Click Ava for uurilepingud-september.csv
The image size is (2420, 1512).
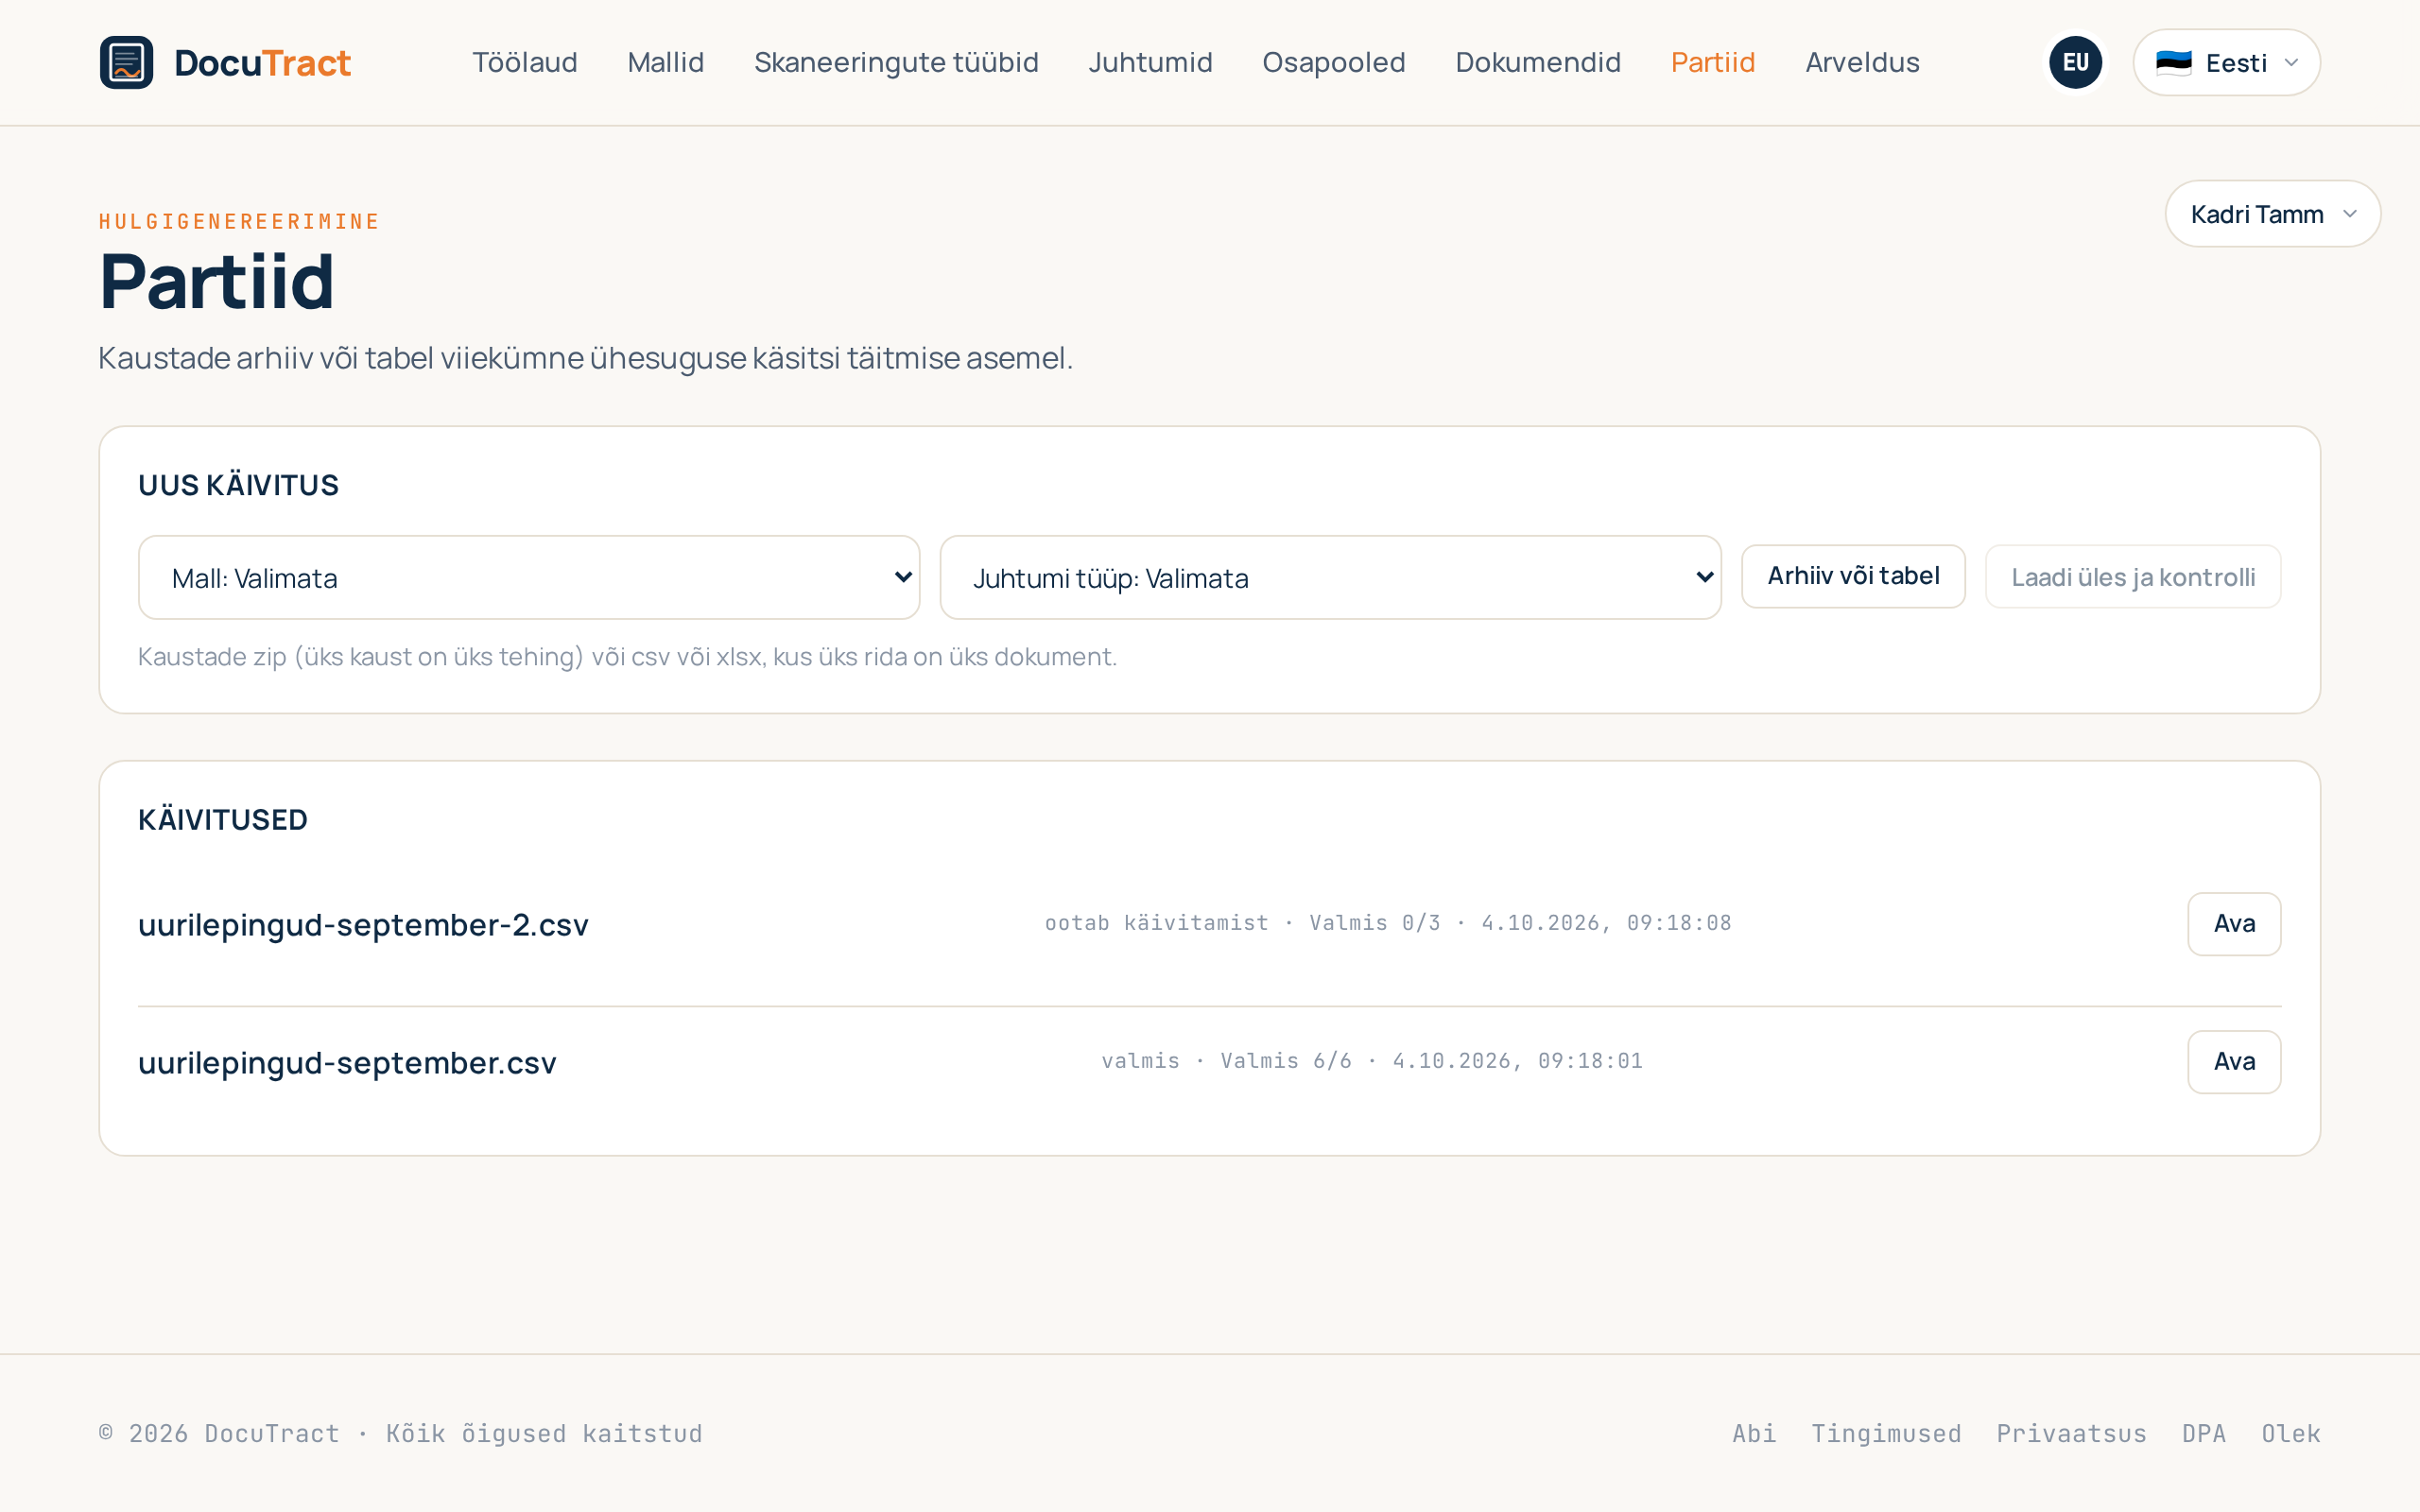point(2234,1062)
